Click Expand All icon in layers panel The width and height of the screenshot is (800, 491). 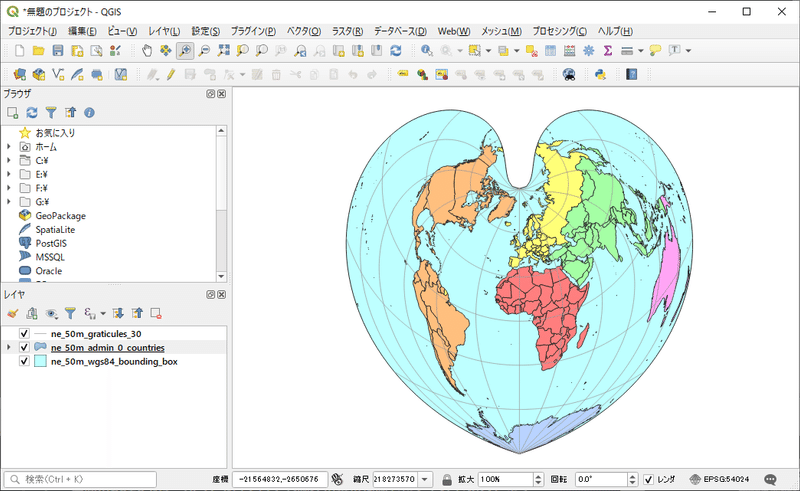coord(118,313)
